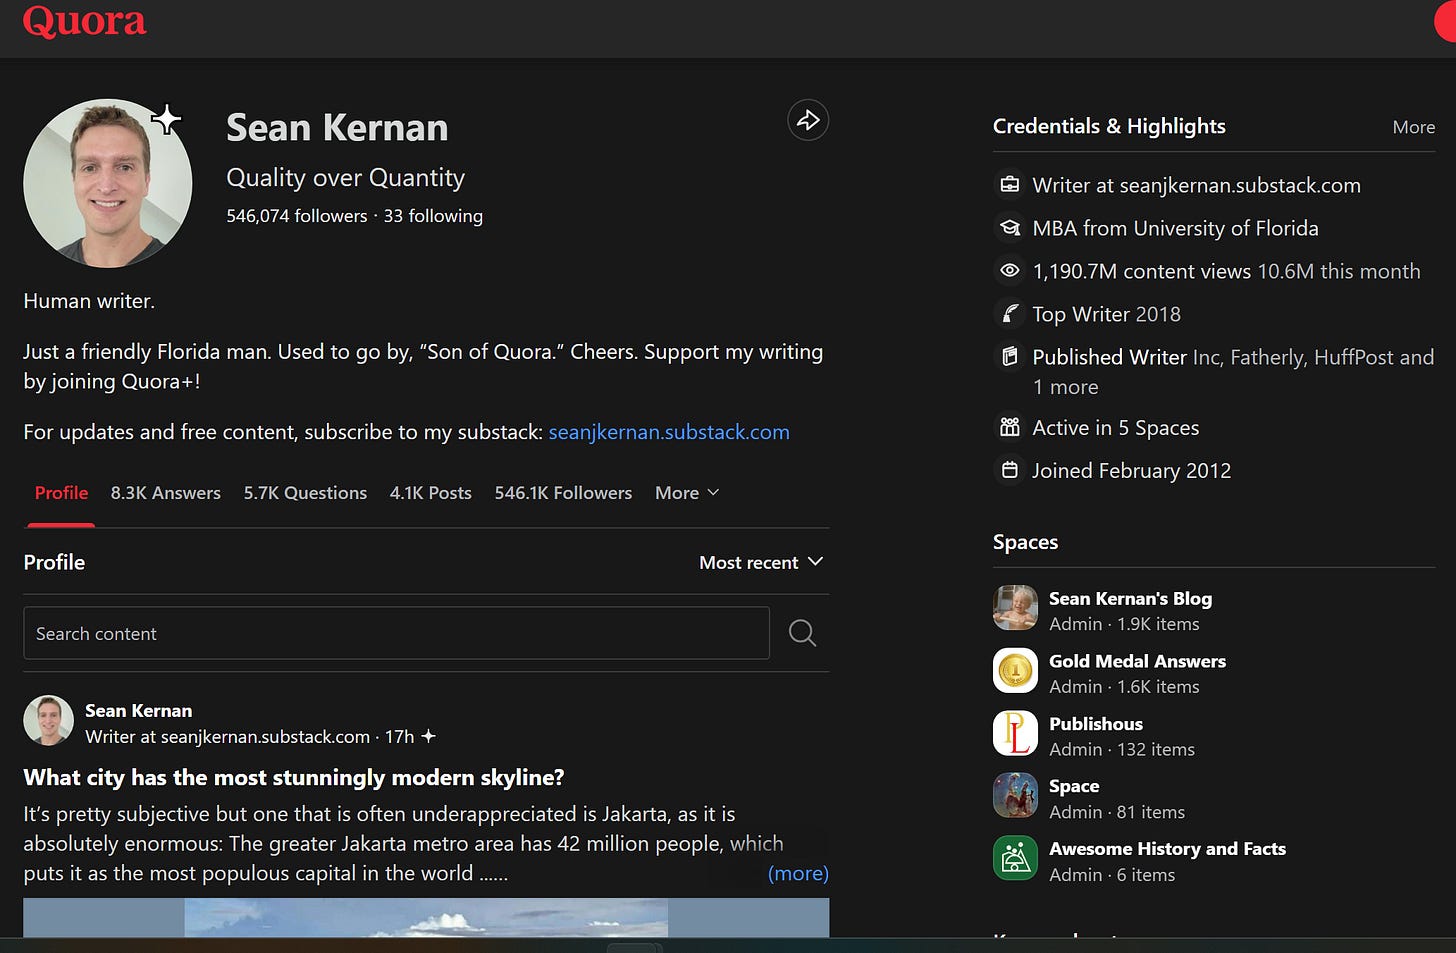The height and width of the screenshot is (953, 1456).
Task: Click the Quora logo
Action: [x=84, y=21]
